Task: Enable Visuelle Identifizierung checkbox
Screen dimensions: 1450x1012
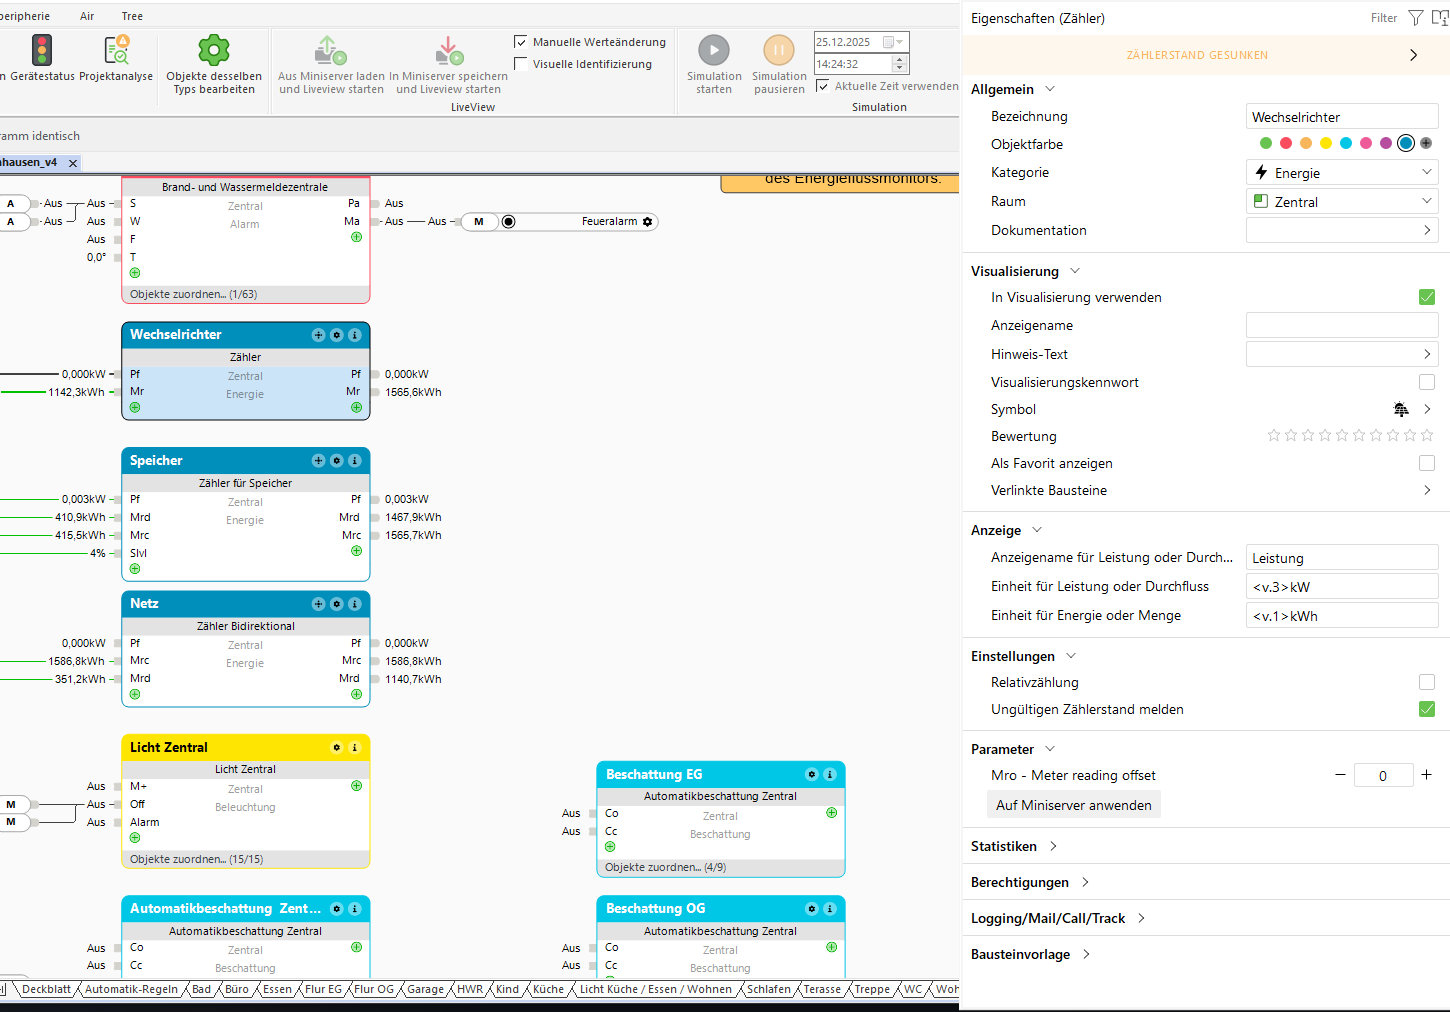Action: click(x=521, y=64)
